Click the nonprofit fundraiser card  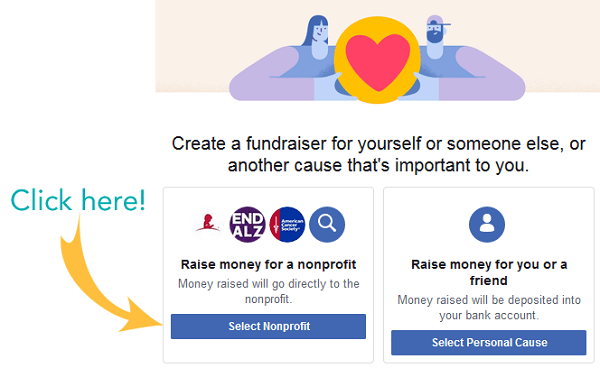pos(268,275)
